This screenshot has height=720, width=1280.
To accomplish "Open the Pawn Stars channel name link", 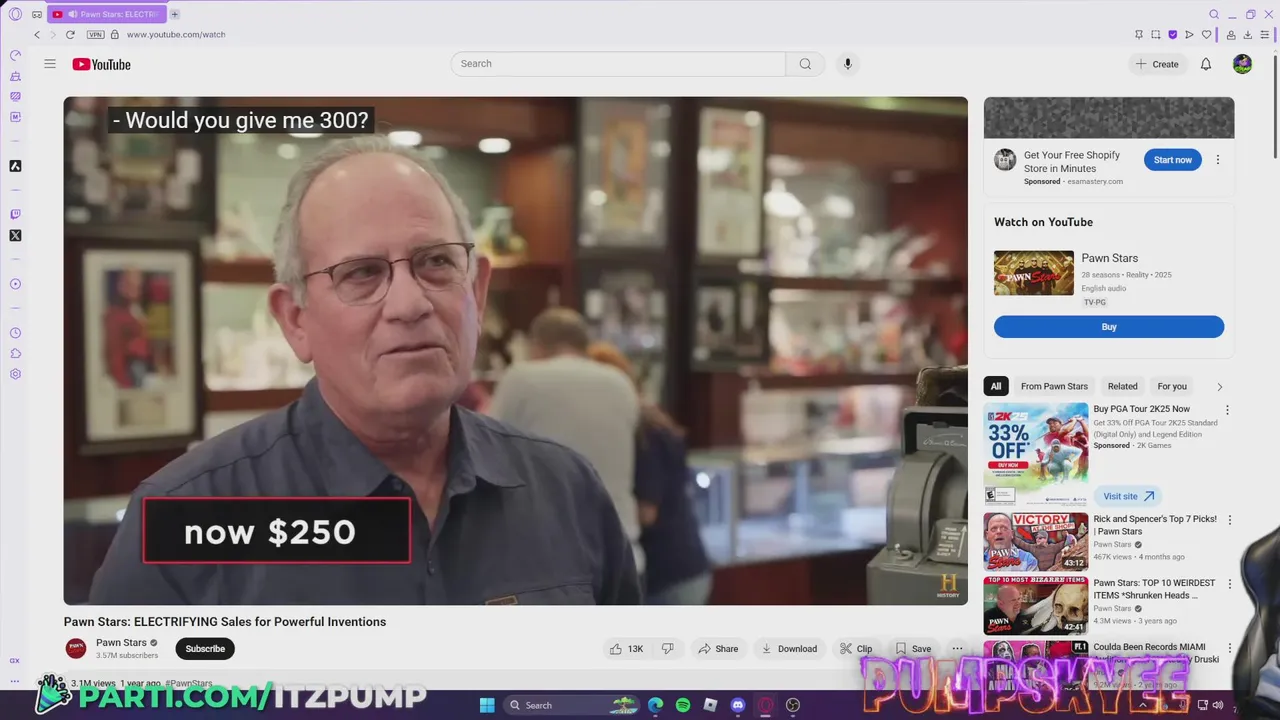I will point(121,643).
